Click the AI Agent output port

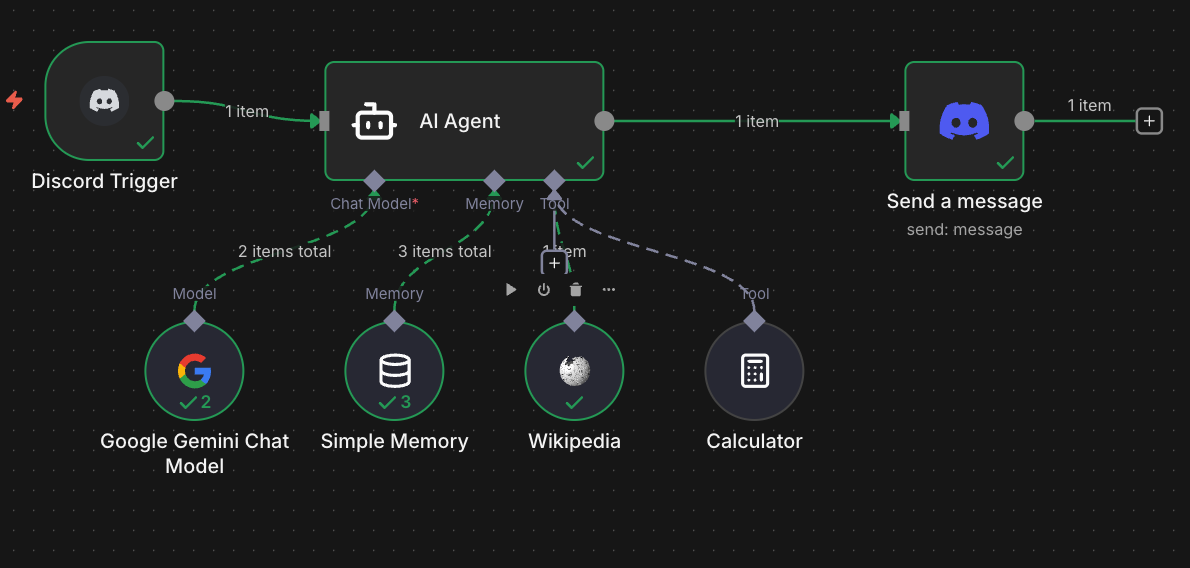(x=604, y=121)
